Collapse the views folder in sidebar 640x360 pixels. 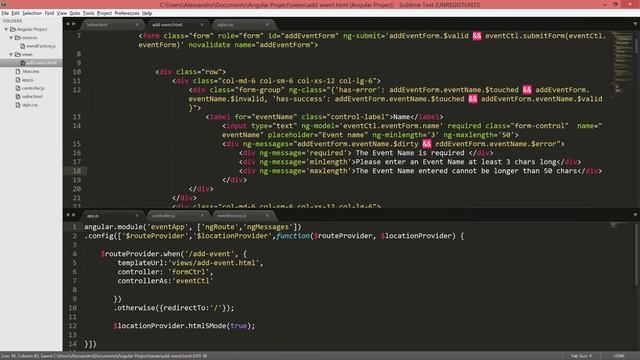coord(11,54)
